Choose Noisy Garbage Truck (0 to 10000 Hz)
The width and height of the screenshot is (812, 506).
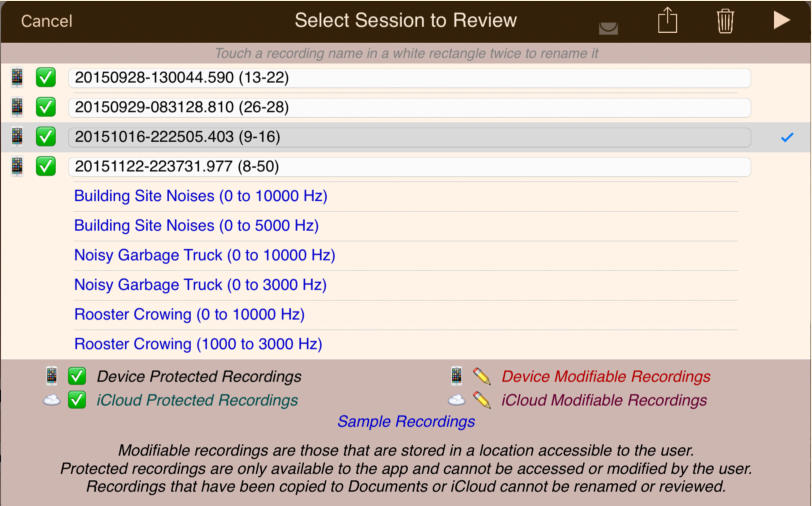point(204,255)
